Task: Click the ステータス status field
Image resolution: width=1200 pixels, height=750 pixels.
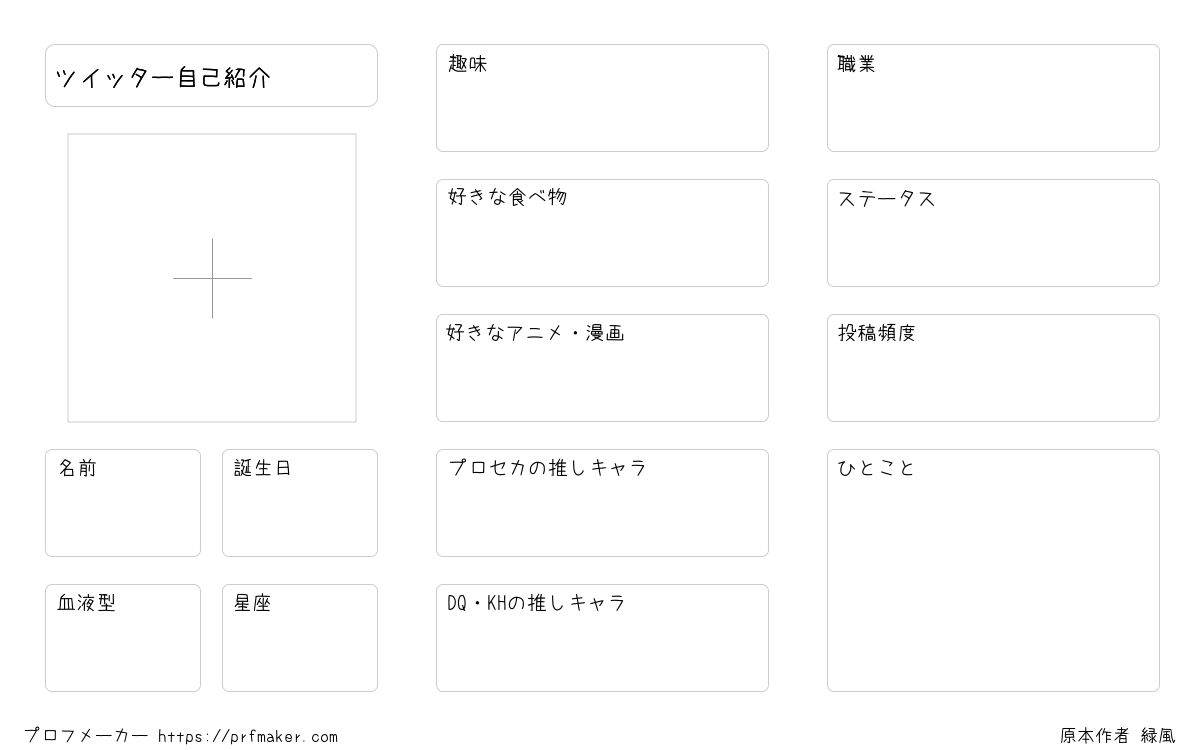Action: tap(993, 233)
